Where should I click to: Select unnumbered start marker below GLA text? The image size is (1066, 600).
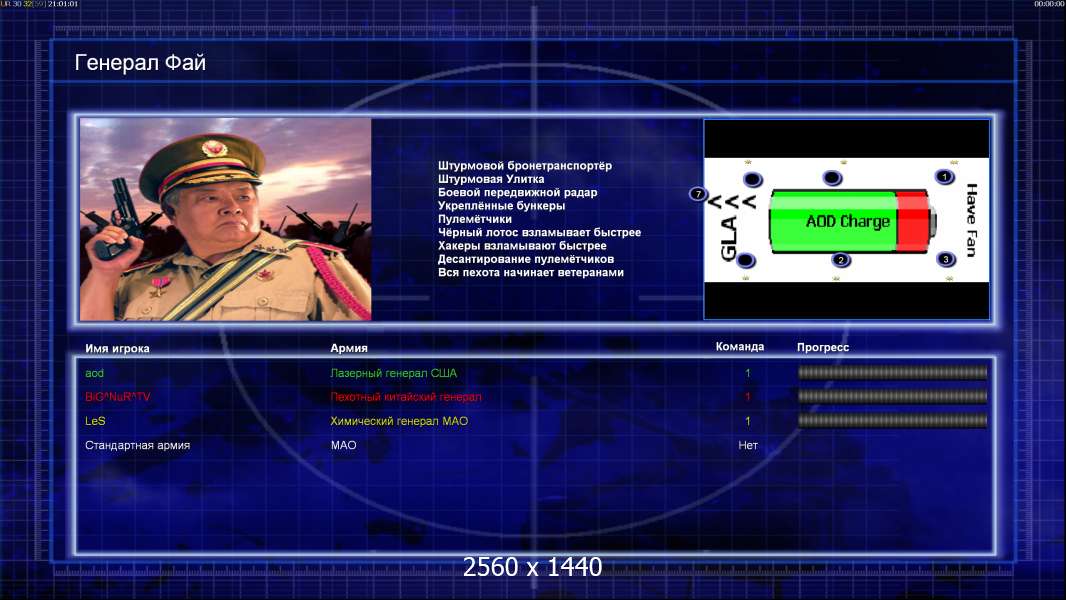[x=746, y=260]
